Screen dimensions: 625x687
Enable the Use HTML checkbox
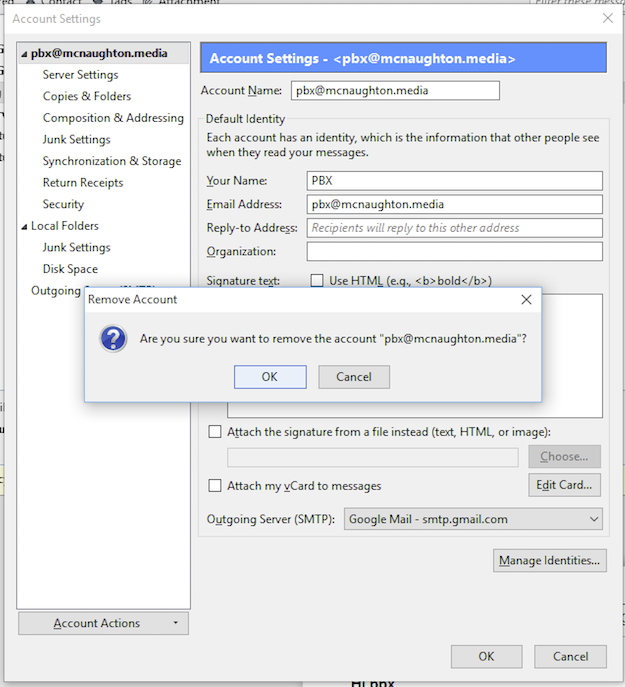317,281
